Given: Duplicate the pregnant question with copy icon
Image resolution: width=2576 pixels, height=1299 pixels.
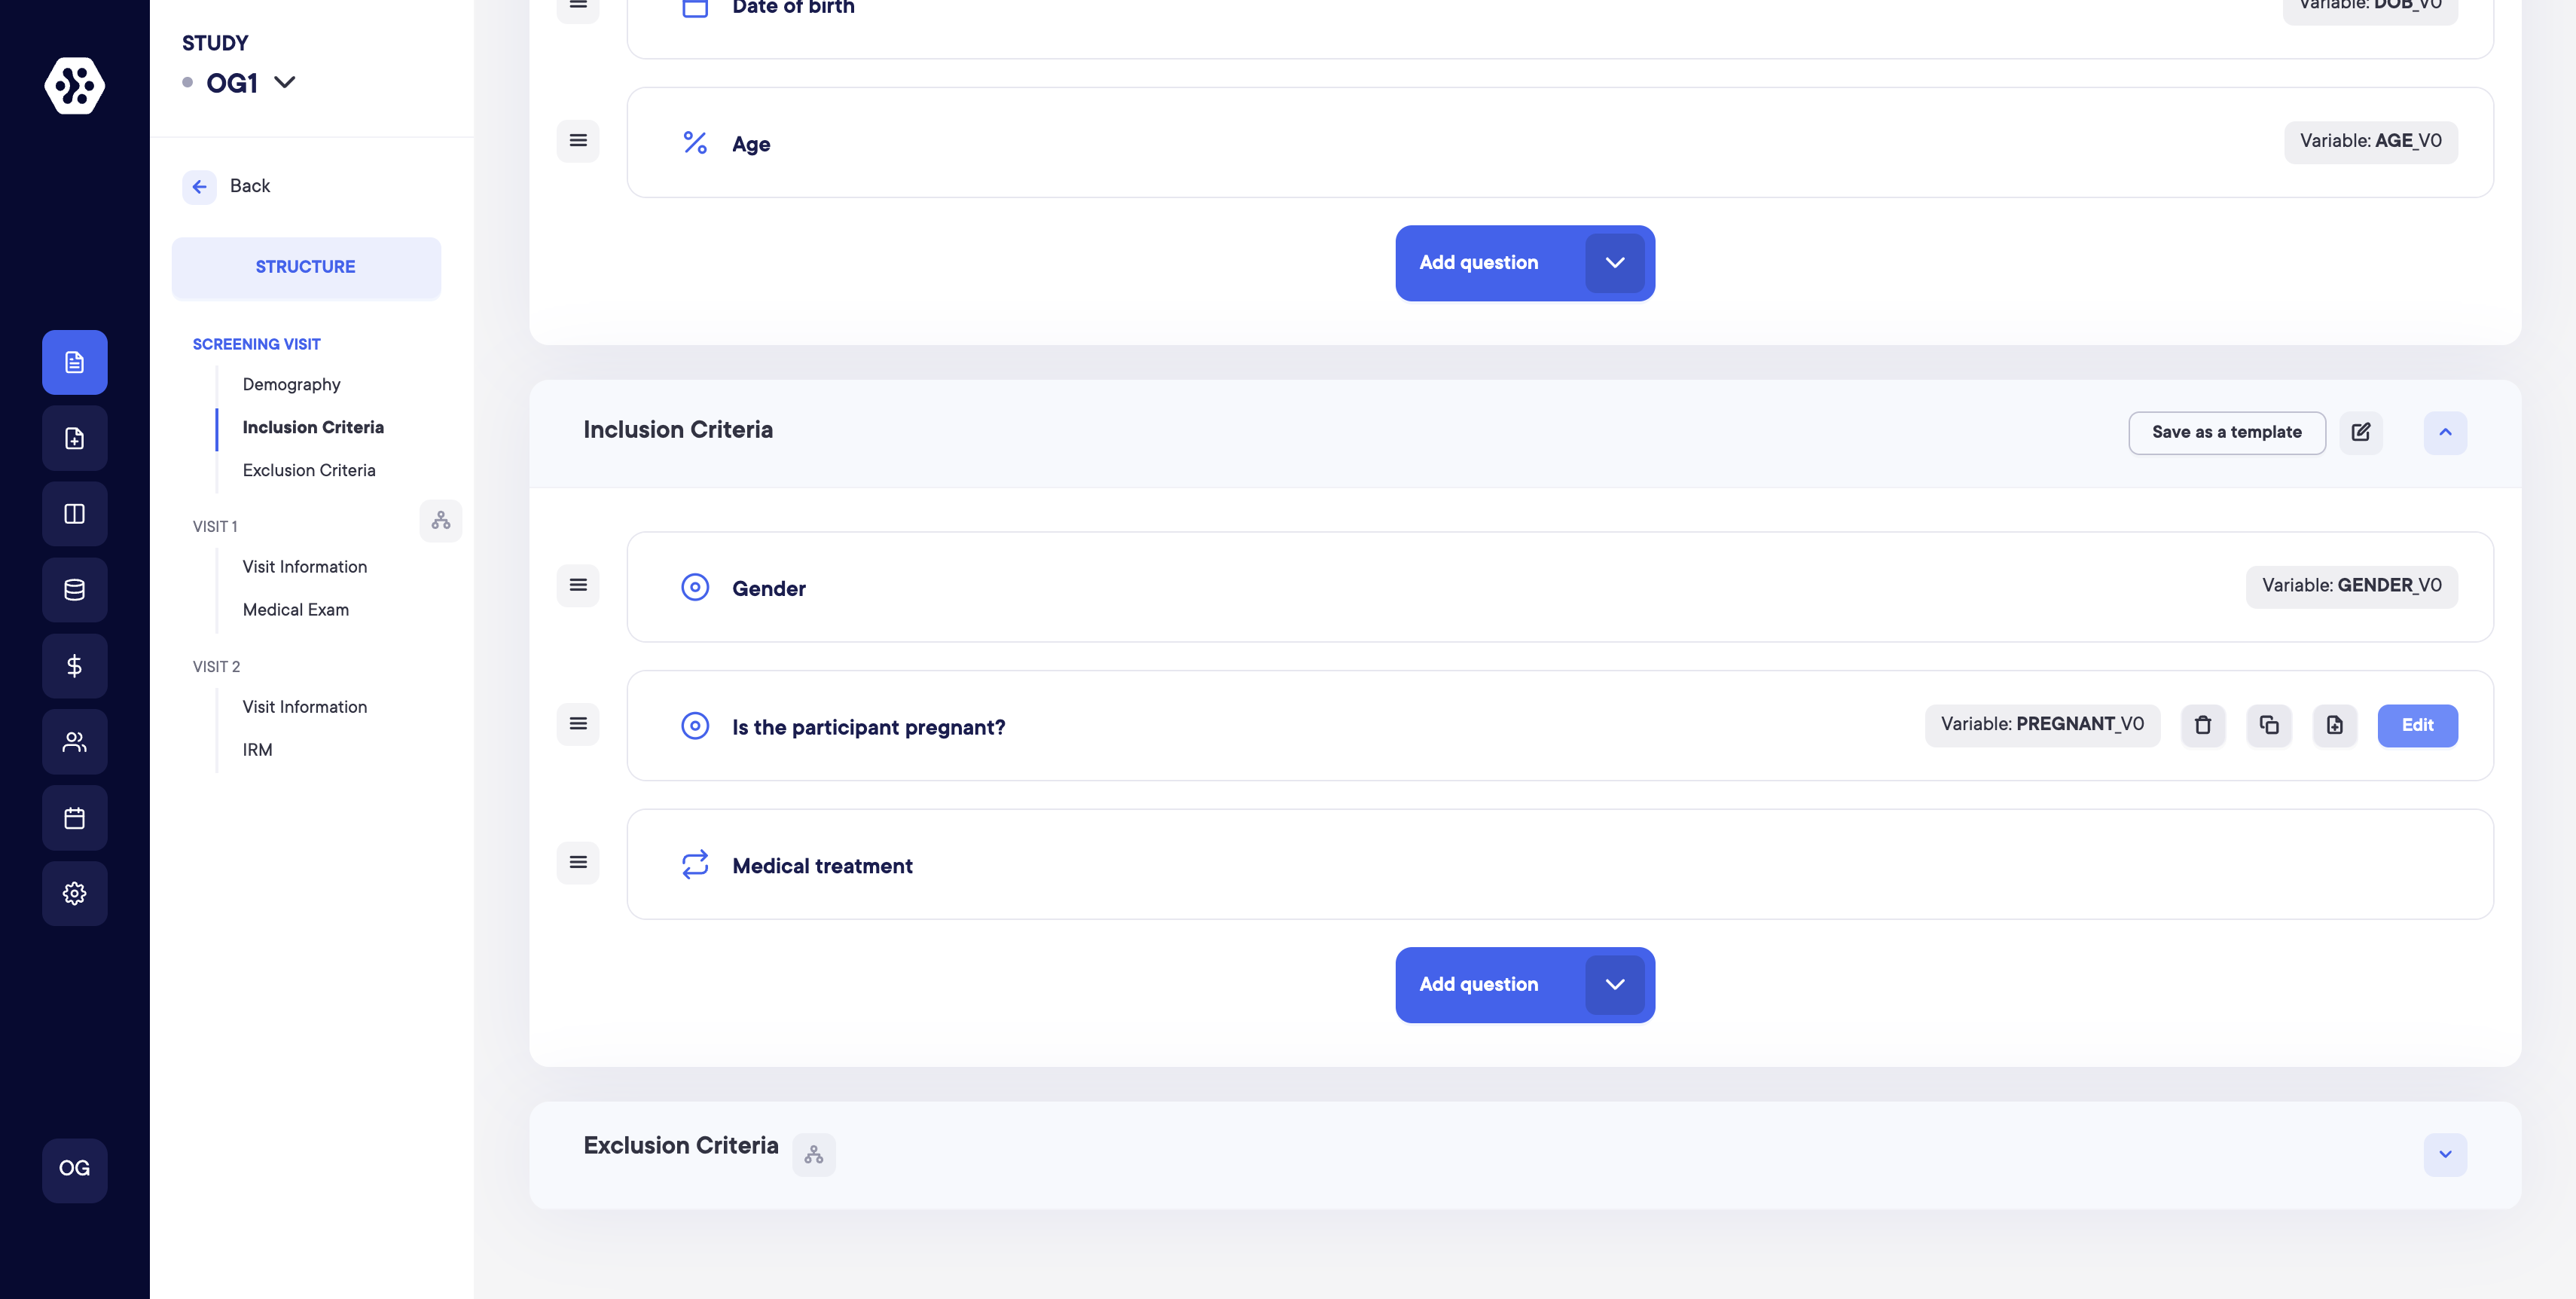Looking at the screenshot, I should point(2269,726).
